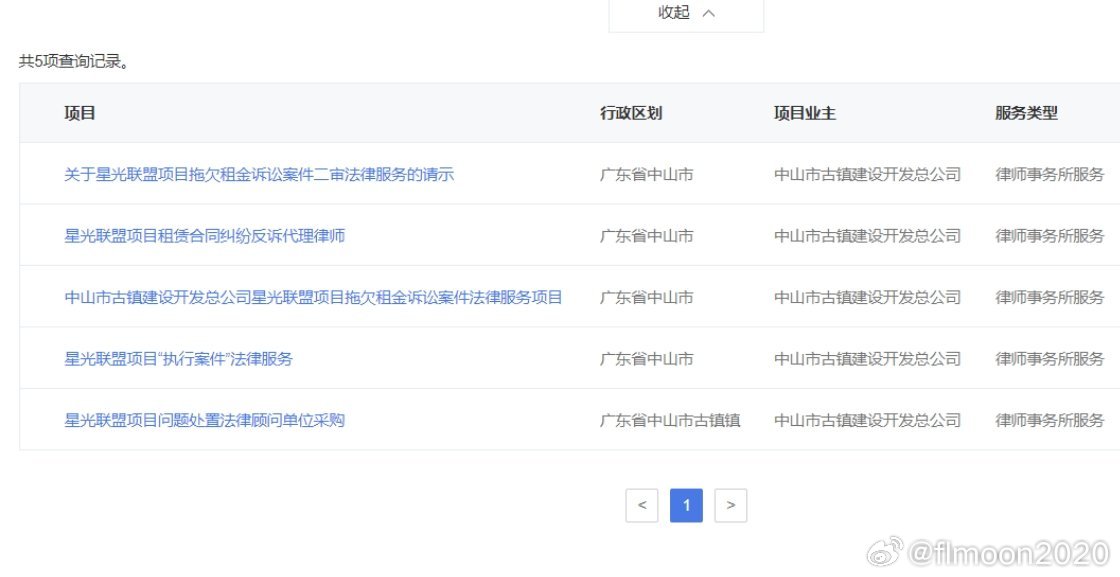This screenshot has width=1120, height=577.
Task: Go to previous page arrow
Action: 641,506
